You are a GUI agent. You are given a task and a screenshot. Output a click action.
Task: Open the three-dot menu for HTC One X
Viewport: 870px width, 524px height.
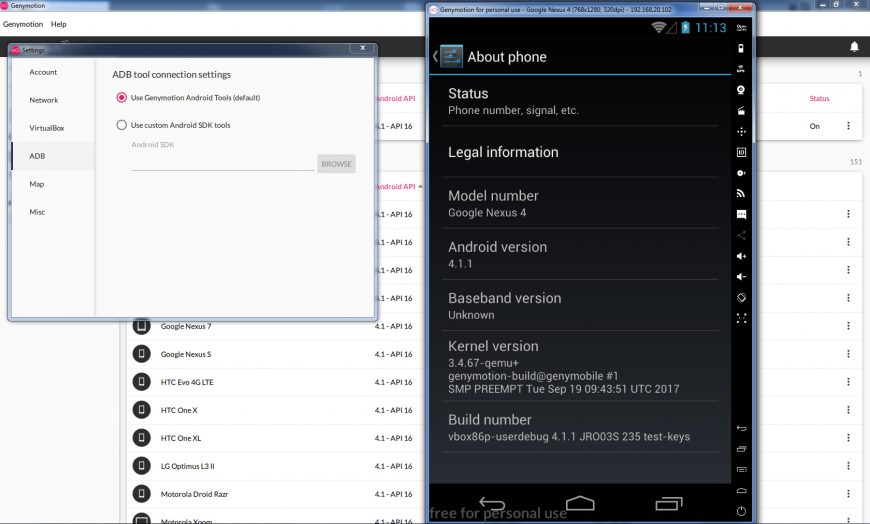(848, 410)
